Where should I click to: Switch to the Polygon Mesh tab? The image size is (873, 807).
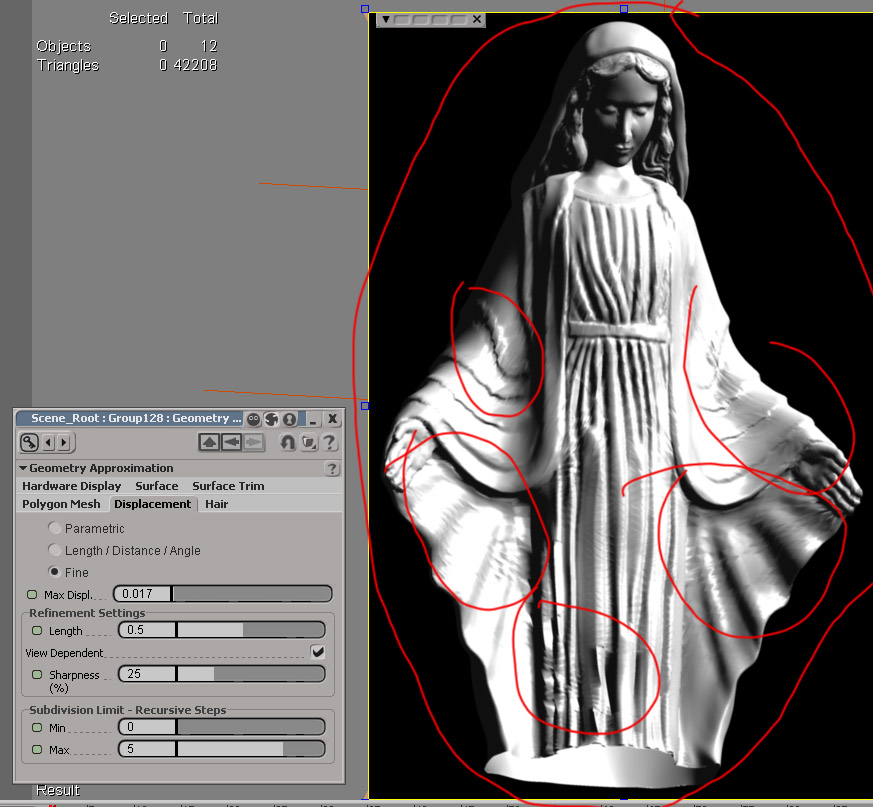coord(61,504)
